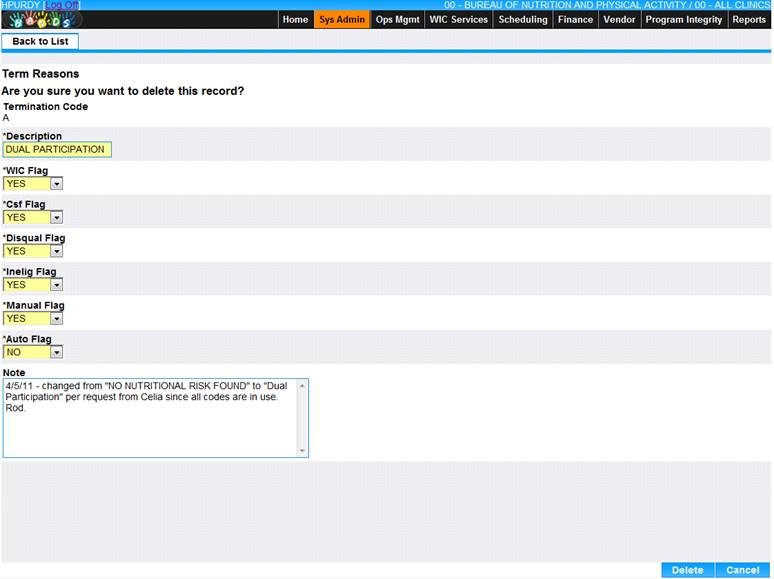This screenshot has width=774, height=579.
Task: Open the Vendor menu
Action: [619, 20]
